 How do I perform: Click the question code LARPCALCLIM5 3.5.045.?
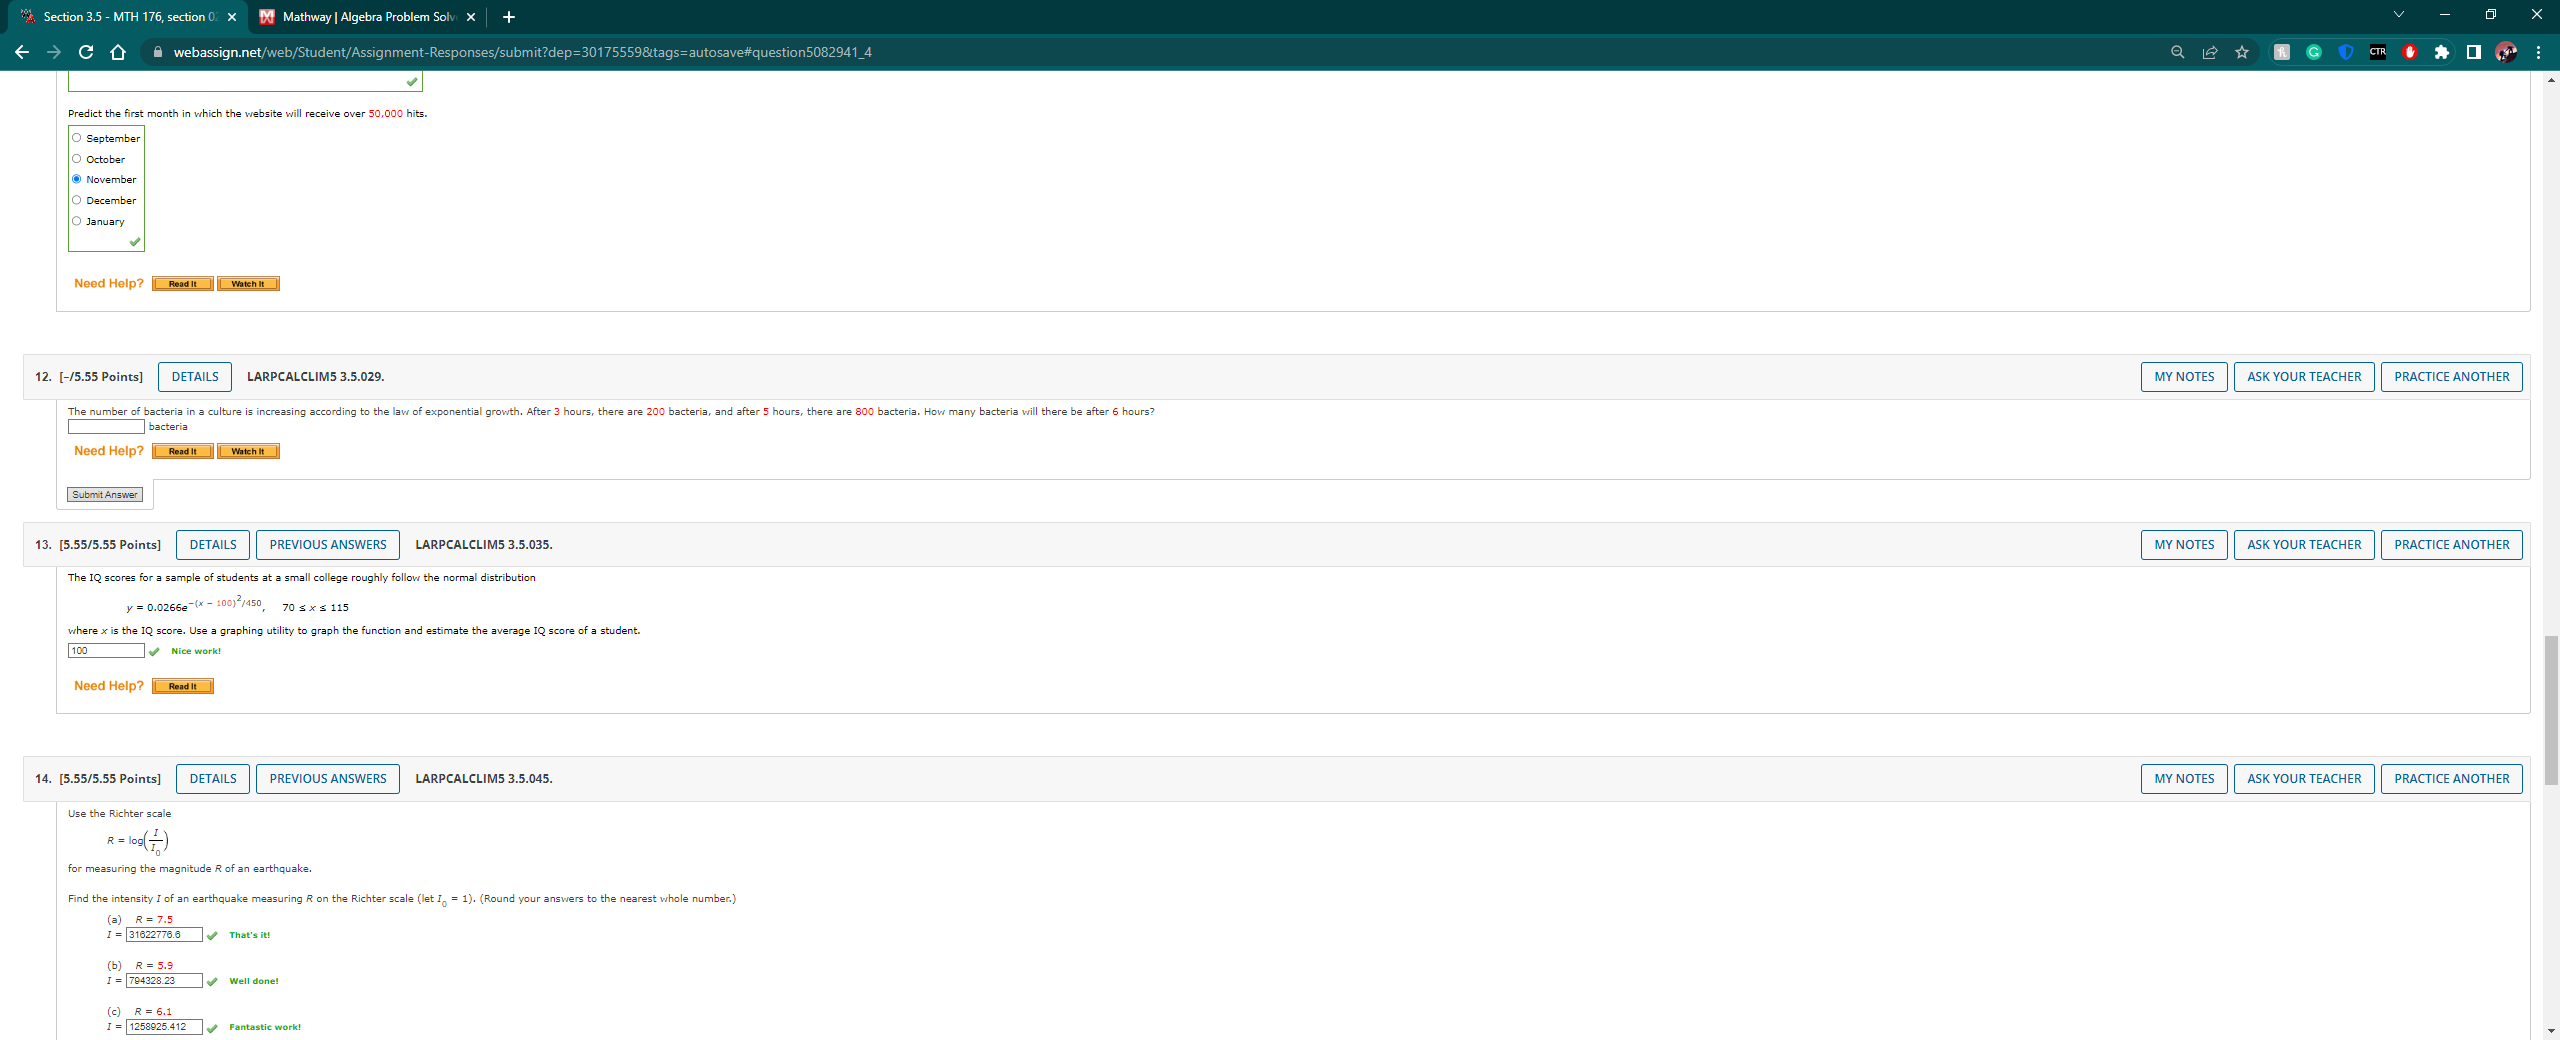483,779
